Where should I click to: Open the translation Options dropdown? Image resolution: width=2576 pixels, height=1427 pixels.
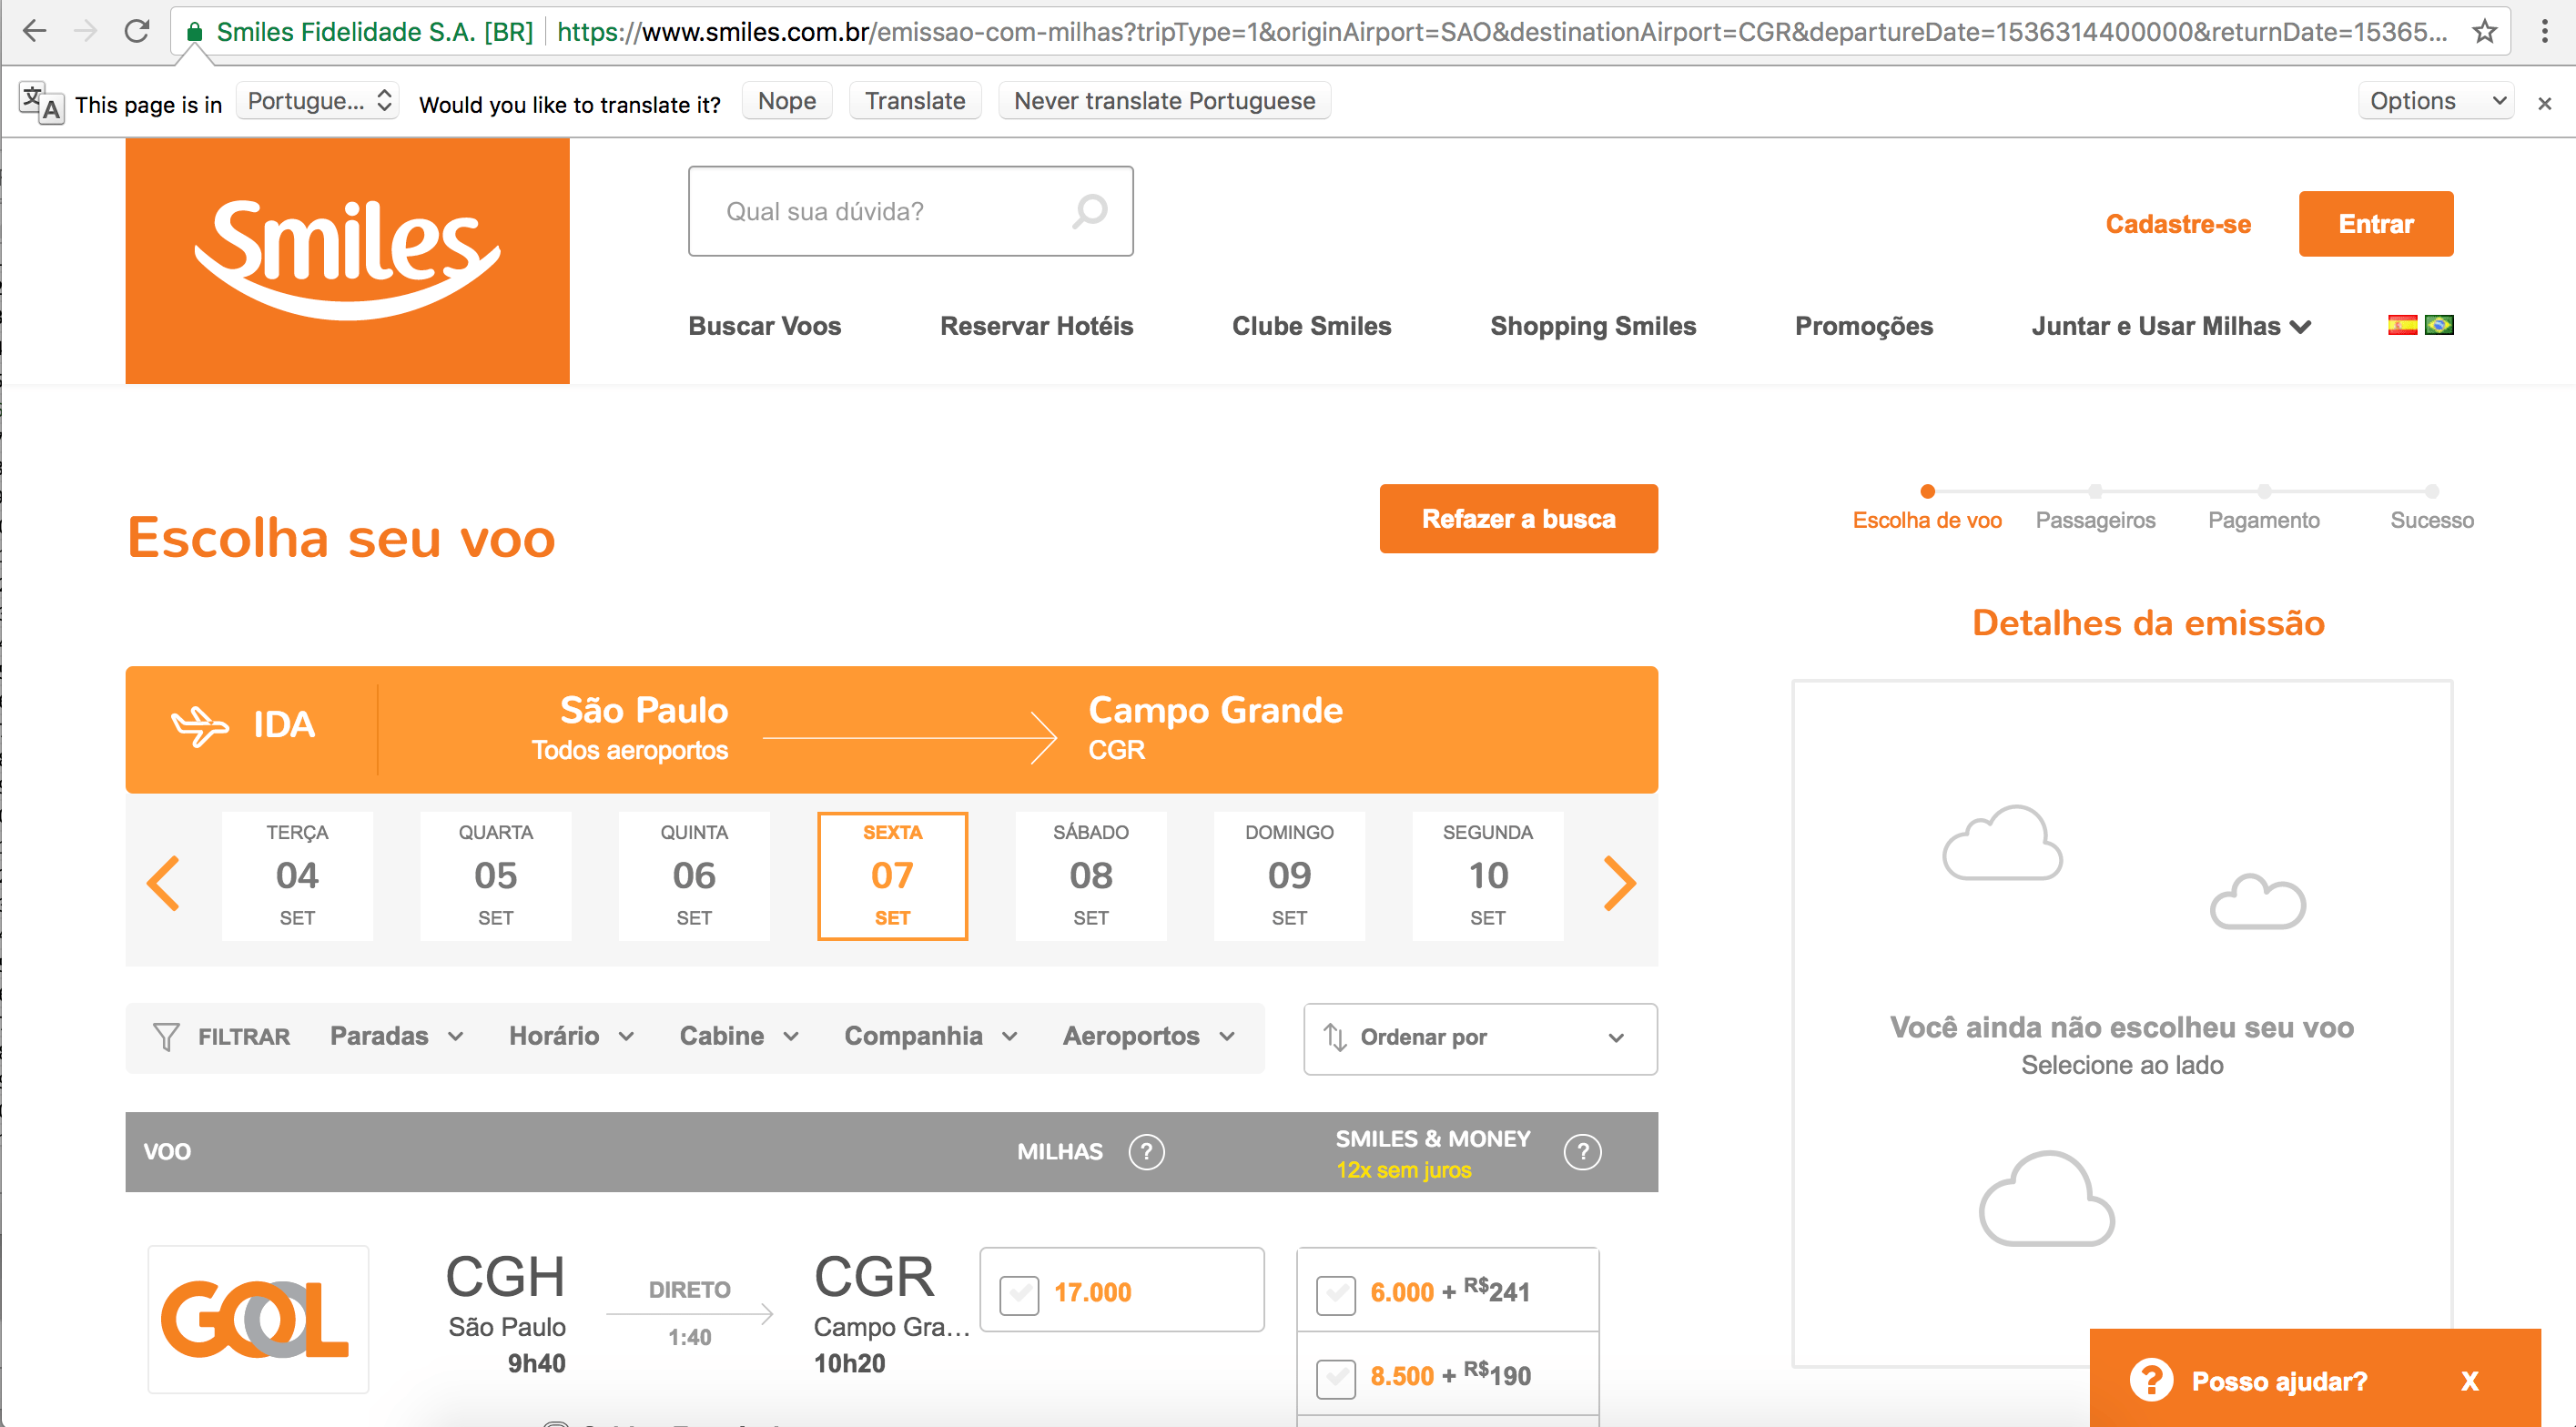click(2436, 101)
